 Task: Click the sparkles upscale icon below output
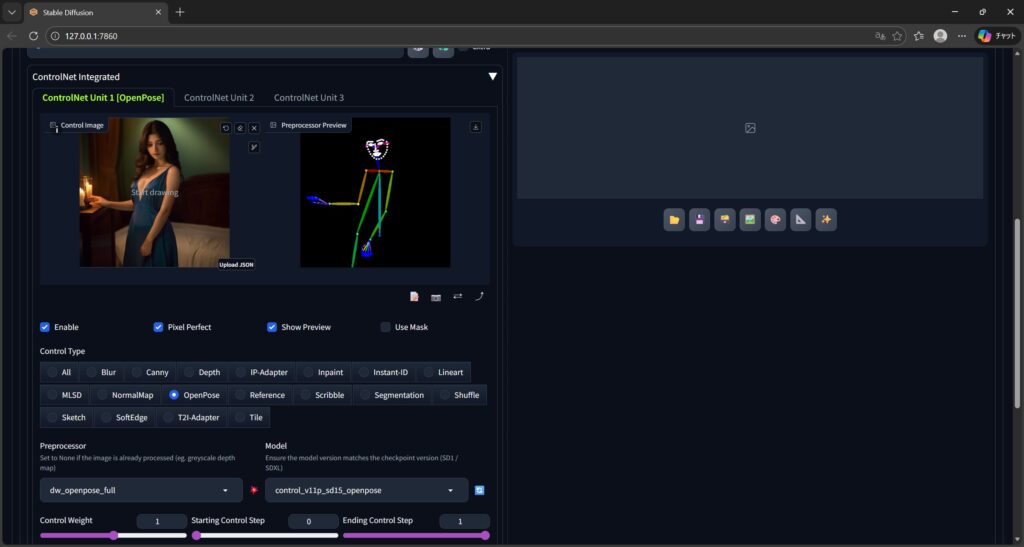tap(826, 220)
